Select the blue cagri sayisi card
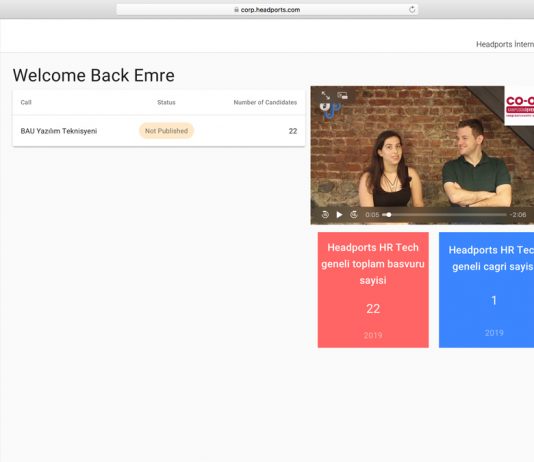This screenshot has height=462, width=534. 486,290
